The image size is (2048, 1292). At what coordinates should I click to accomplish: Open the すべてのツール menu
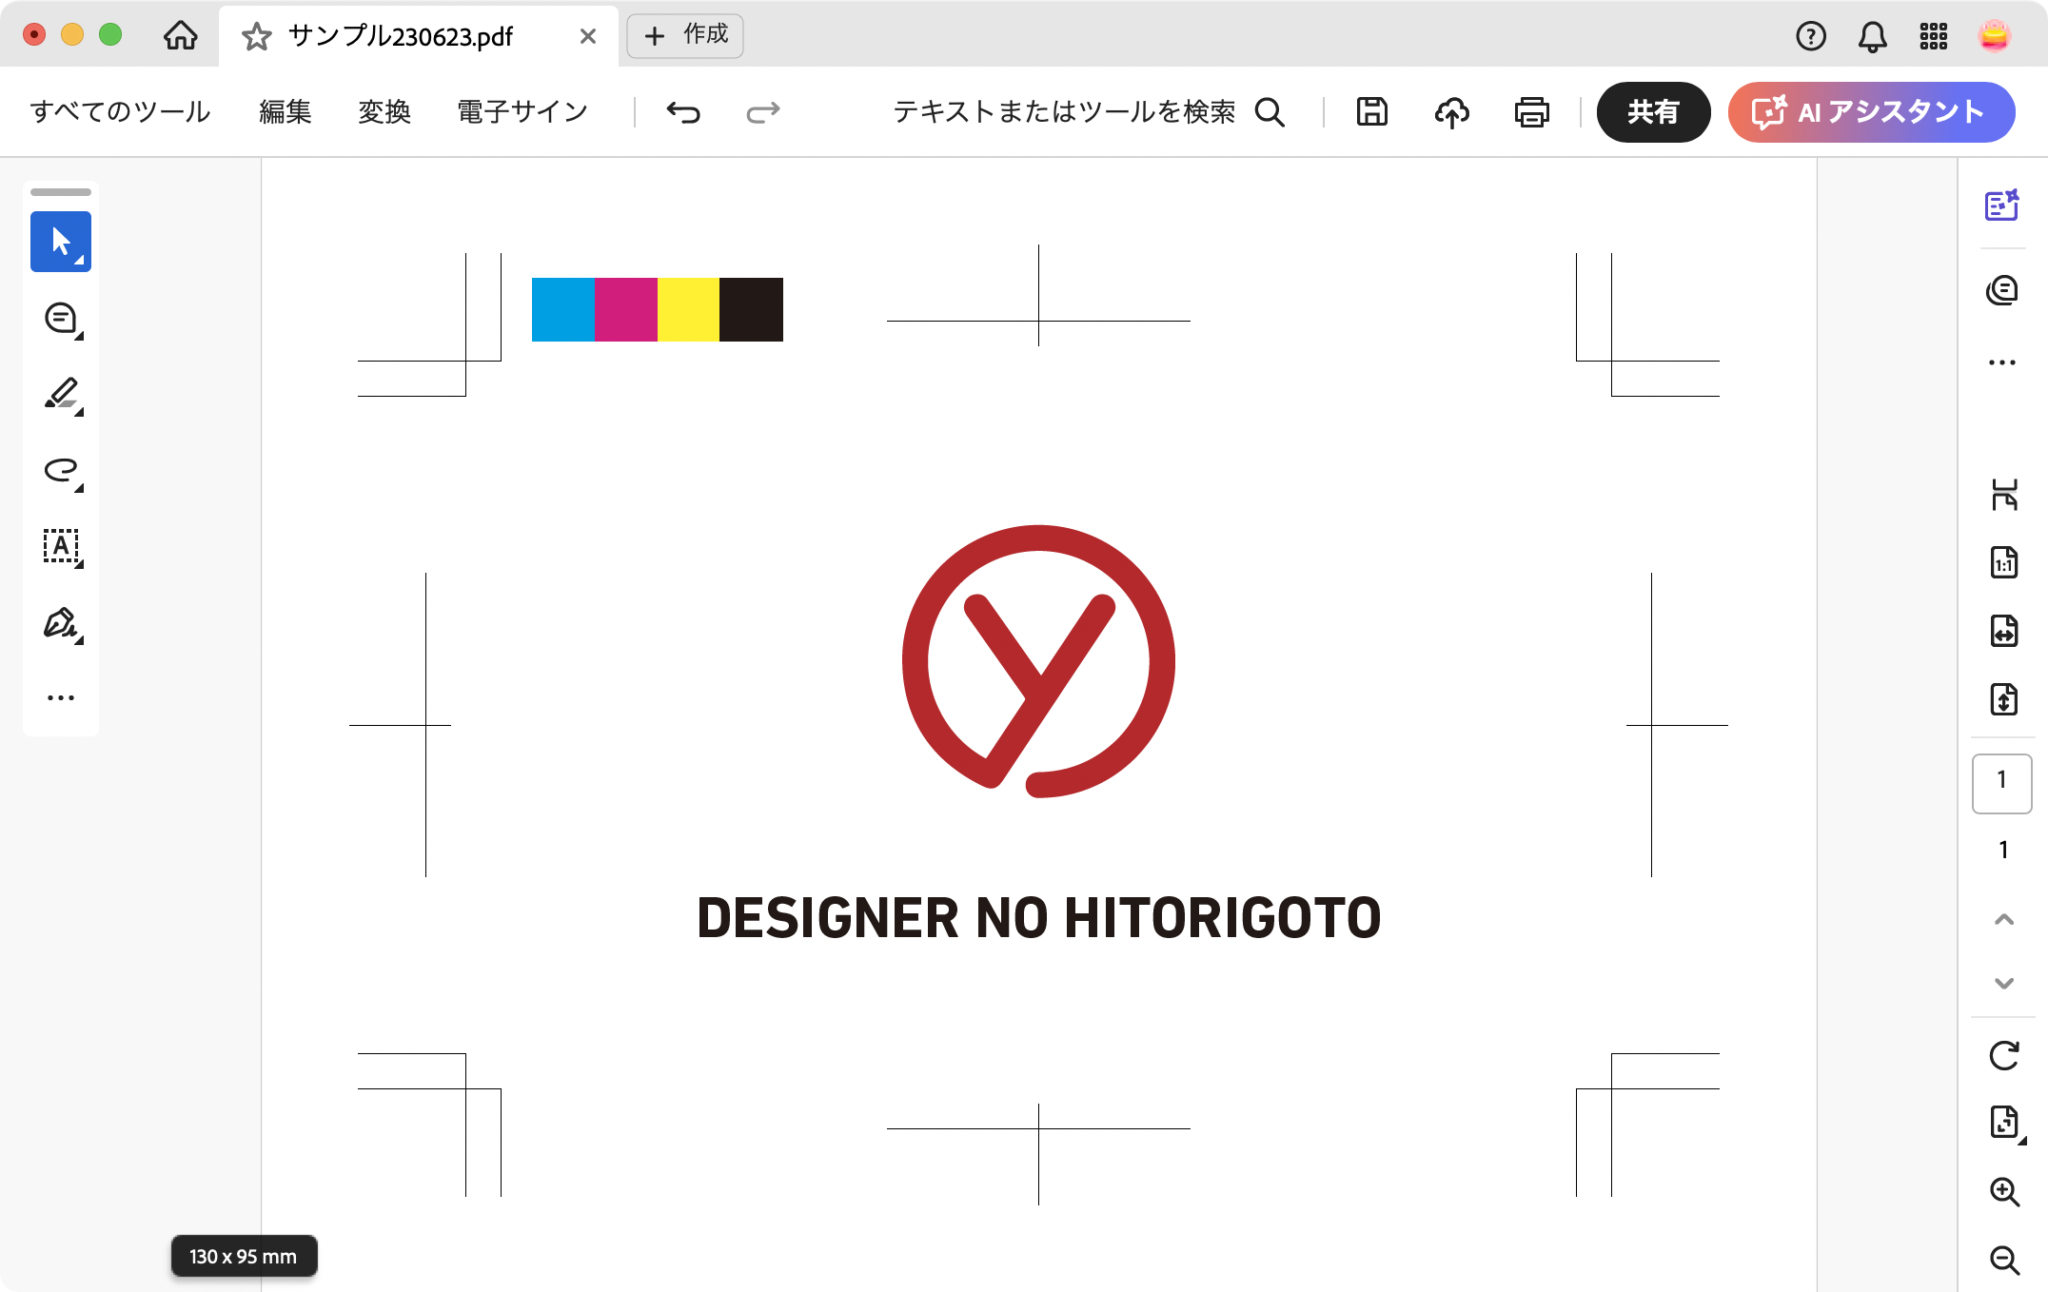(x=120, y=112)
